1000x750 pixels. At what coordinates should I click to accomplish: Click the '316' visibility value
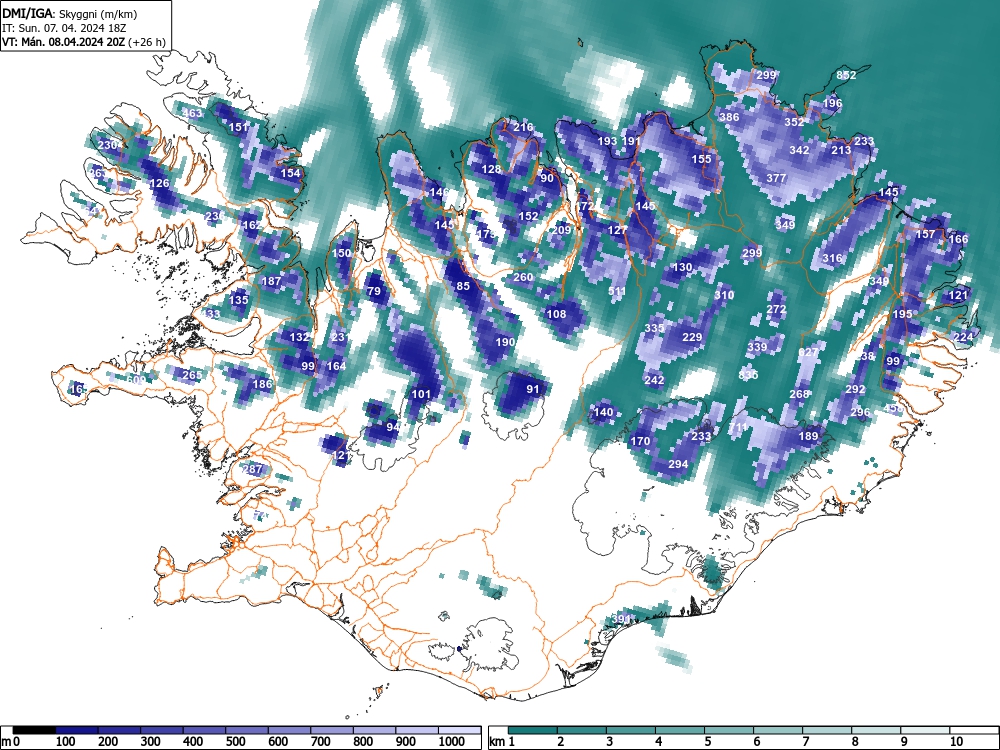coord(832,258)
